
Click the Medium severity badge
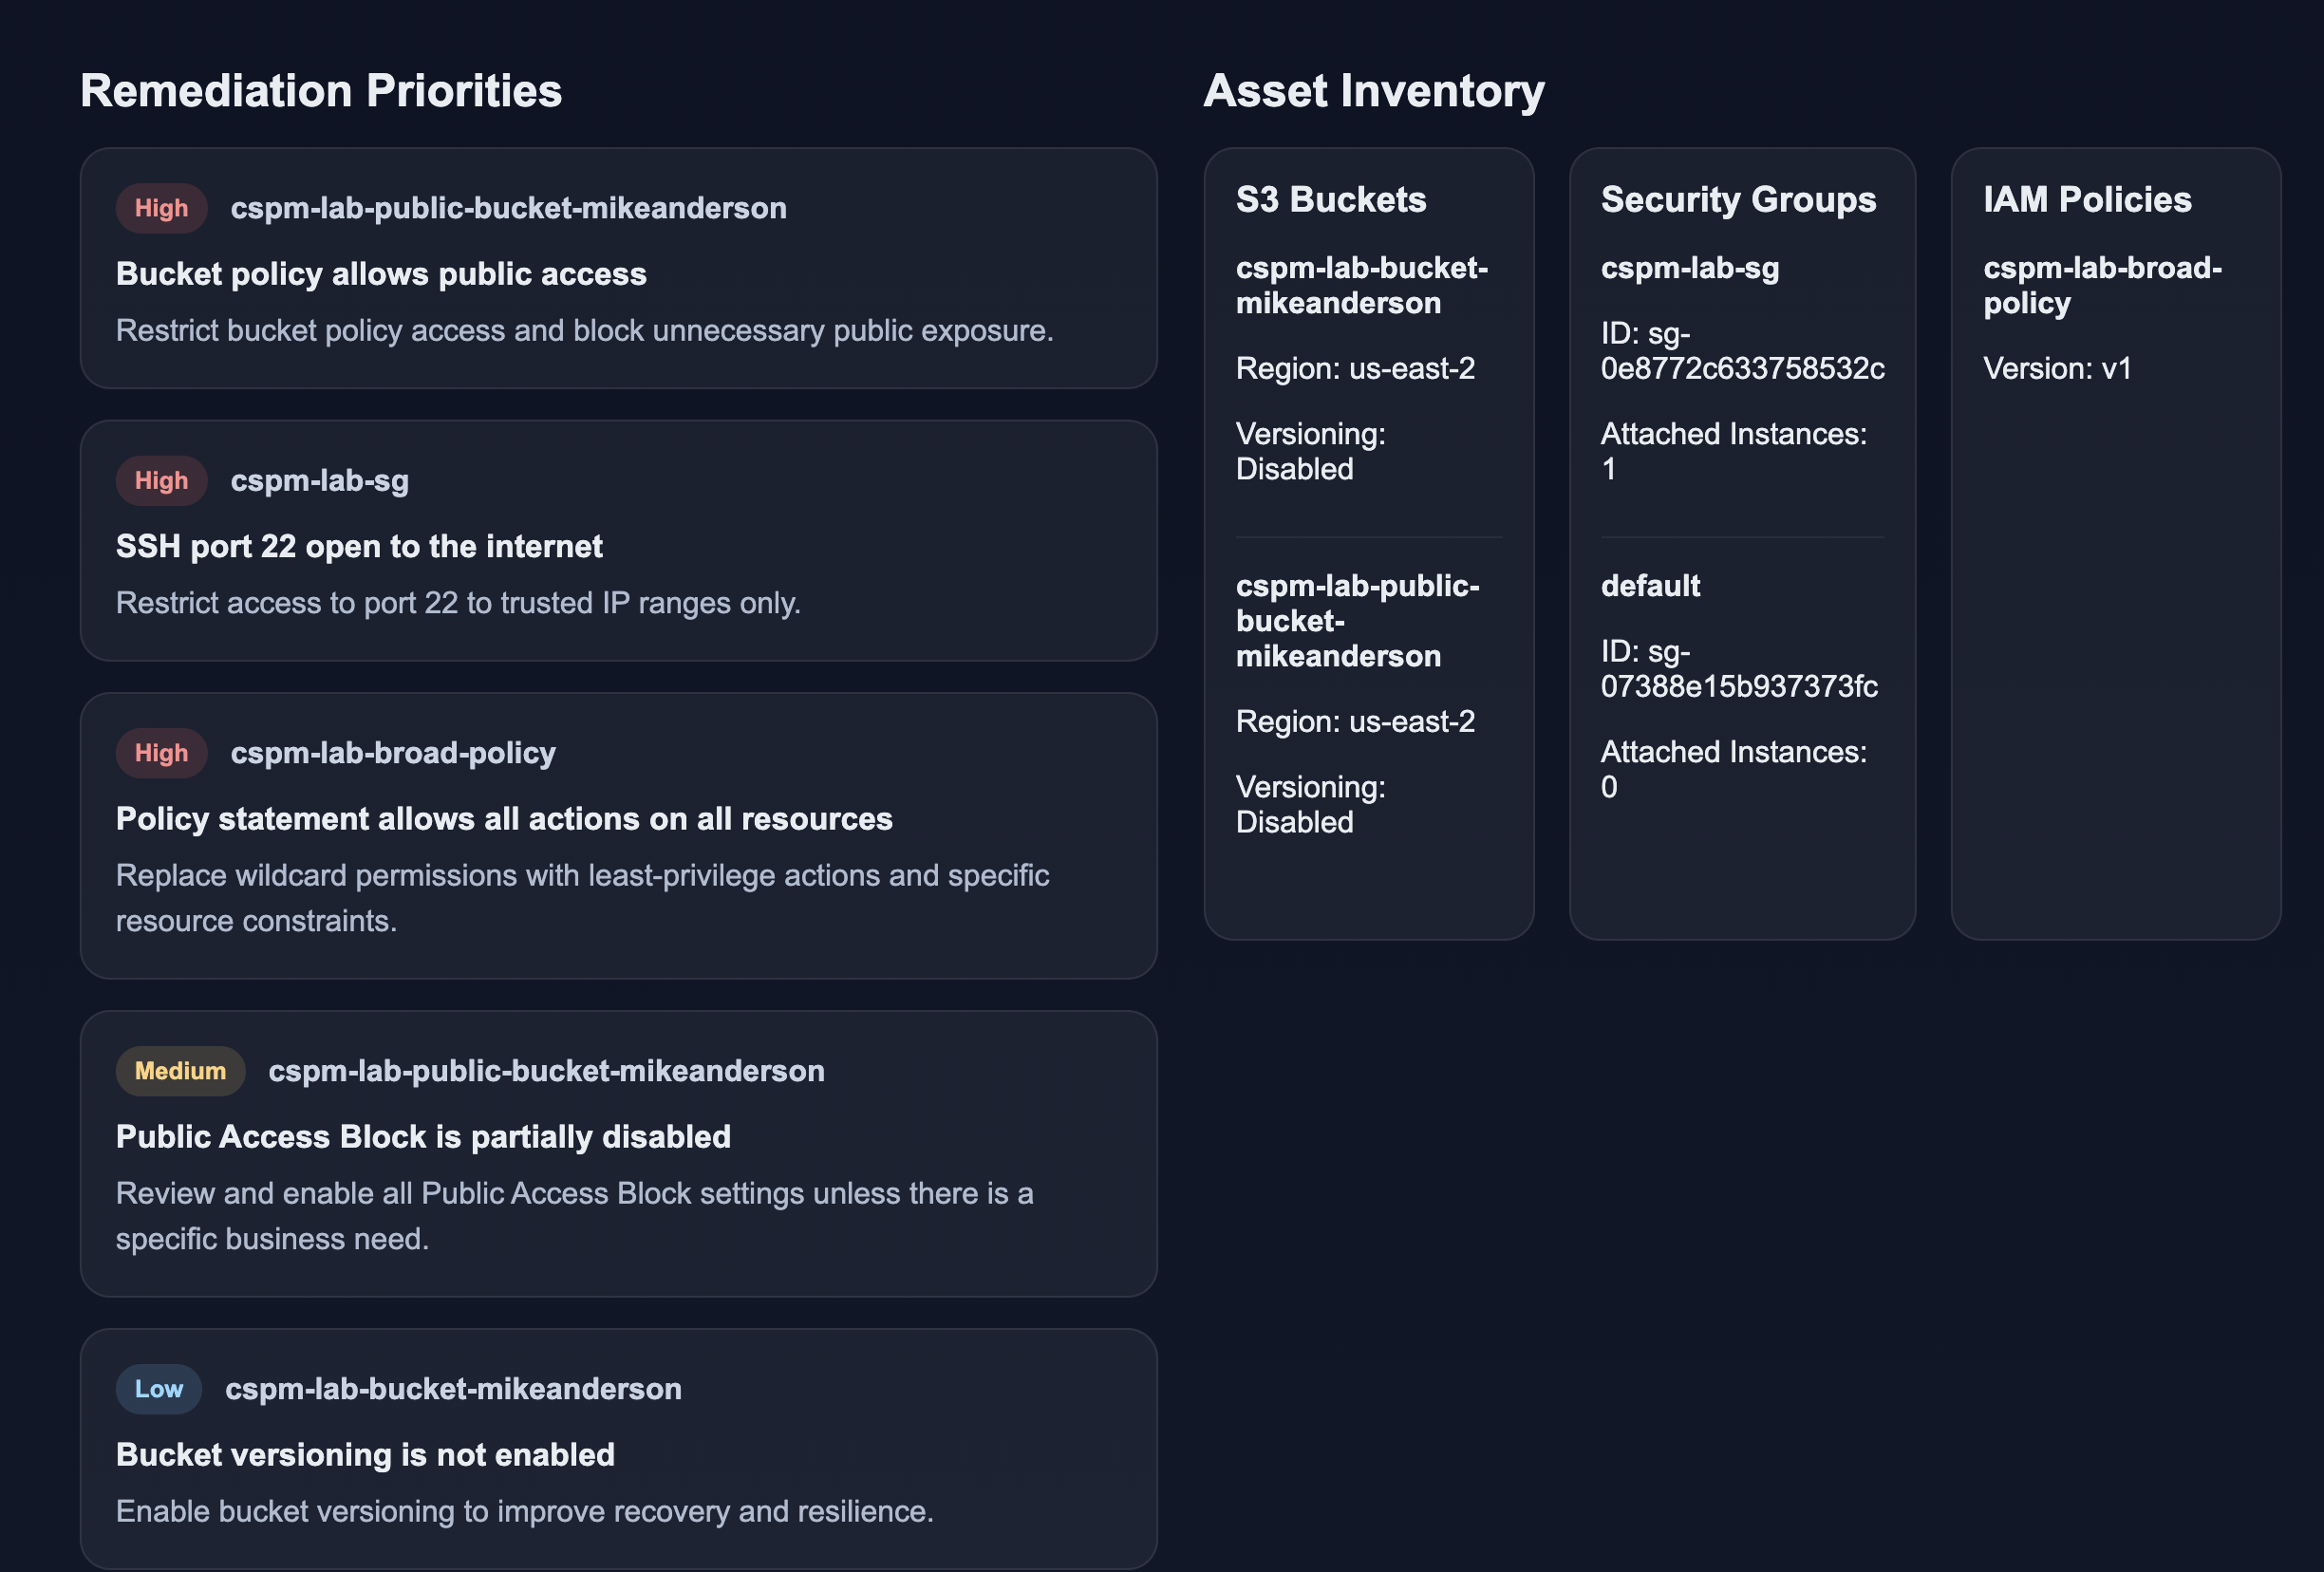click(180, 1071)
